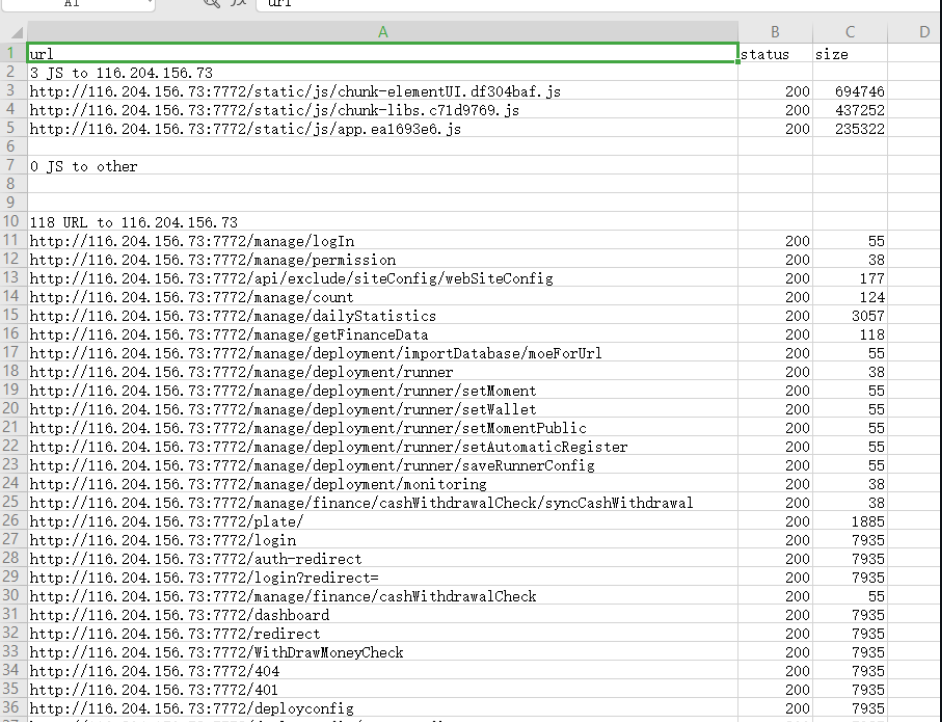Select the syncCashWithdrawal URL cell
Viewport: 942px width, 722px height.
(x=383, y=503)
